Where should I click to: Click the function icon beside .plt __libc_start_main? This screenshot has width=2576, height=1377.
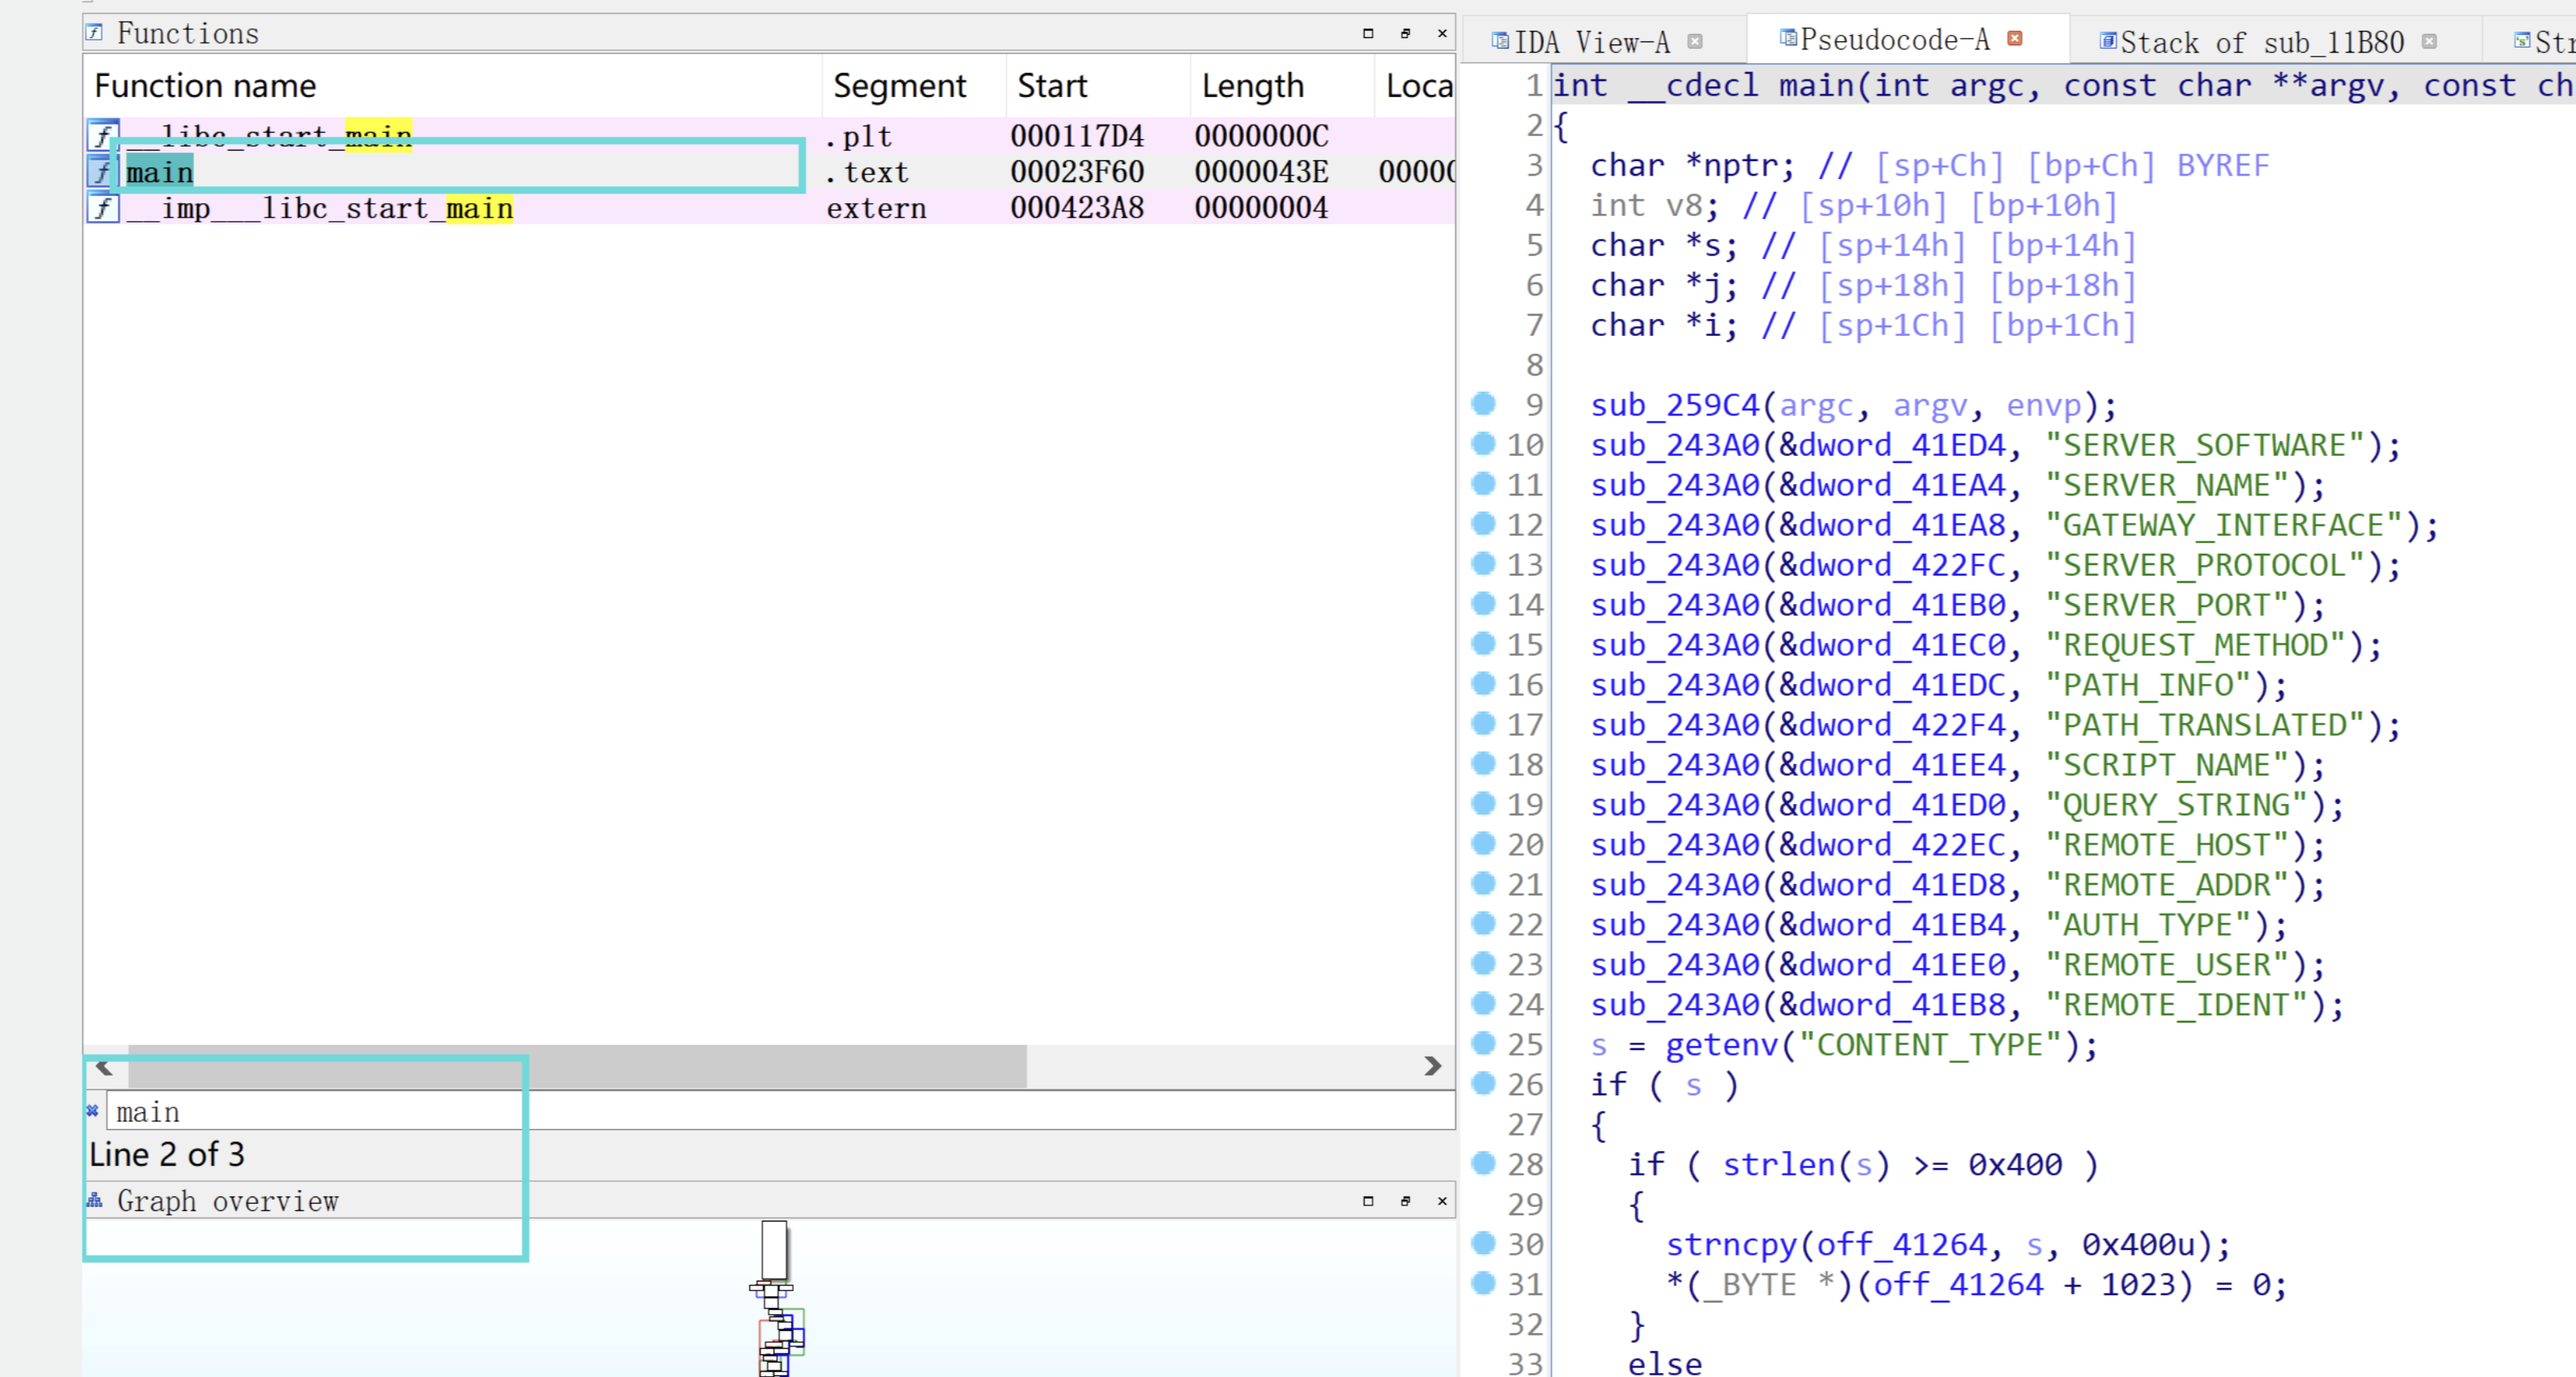[x=103, y=135]
